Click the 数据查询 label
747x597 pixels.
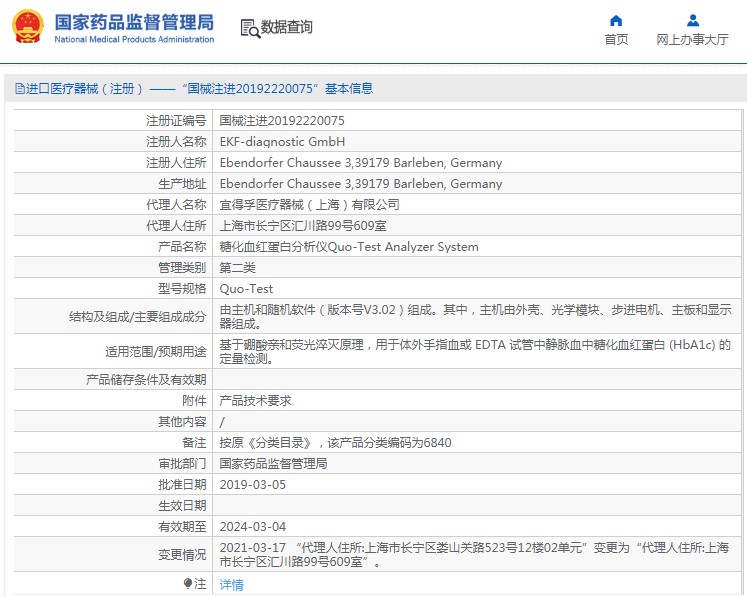coord(286,27)
